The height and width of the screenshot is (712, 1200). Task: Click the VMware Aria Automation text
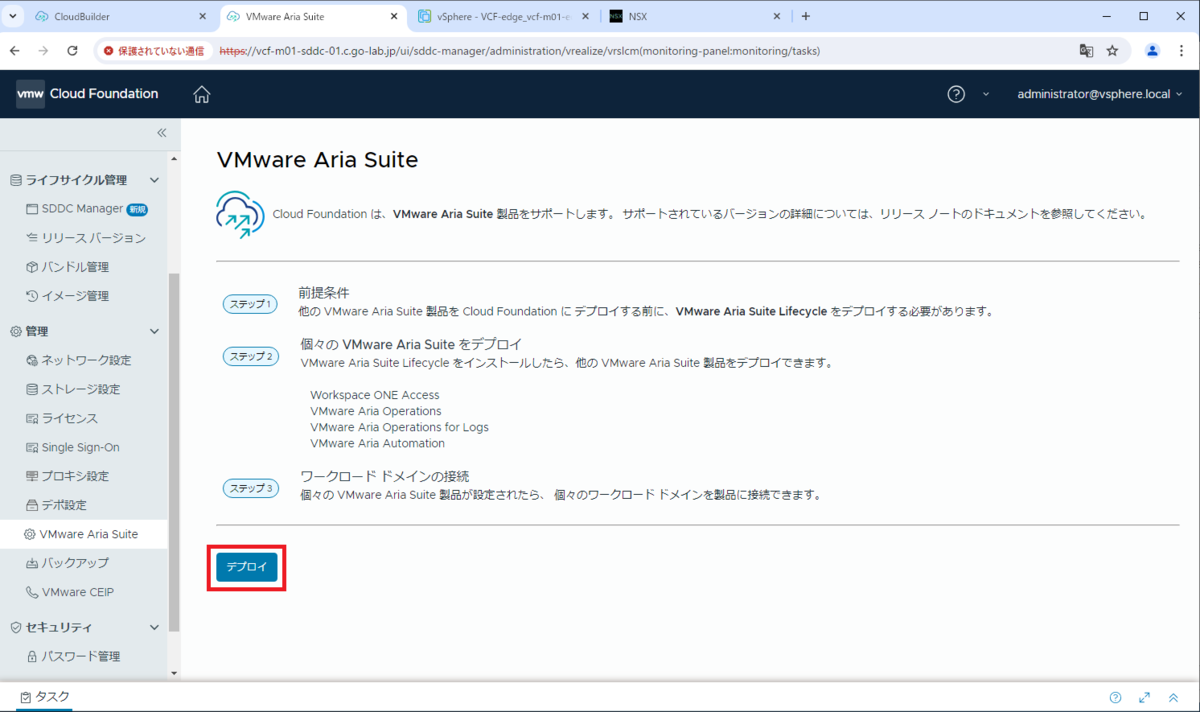377,443
